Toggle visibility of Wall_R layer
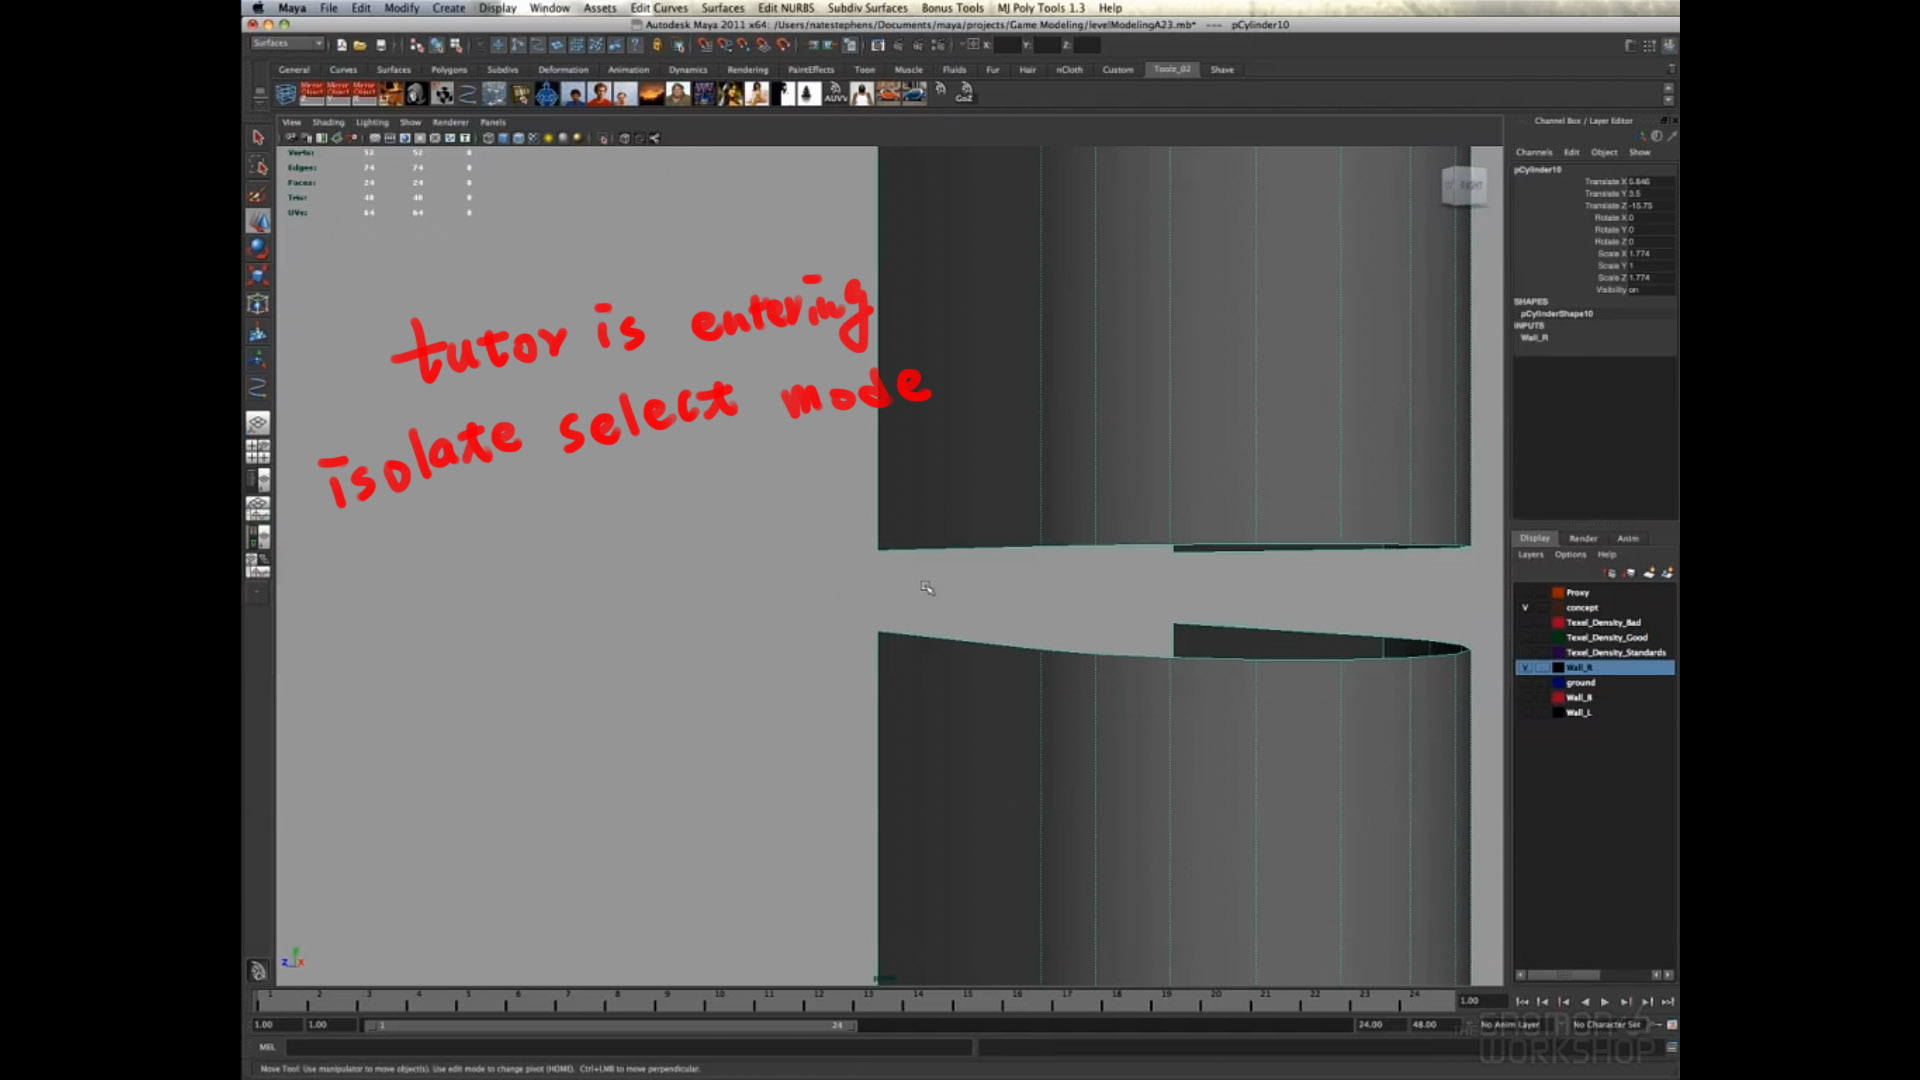The width and height of the screenshot is (1920, 1080). click(1525, 667)
